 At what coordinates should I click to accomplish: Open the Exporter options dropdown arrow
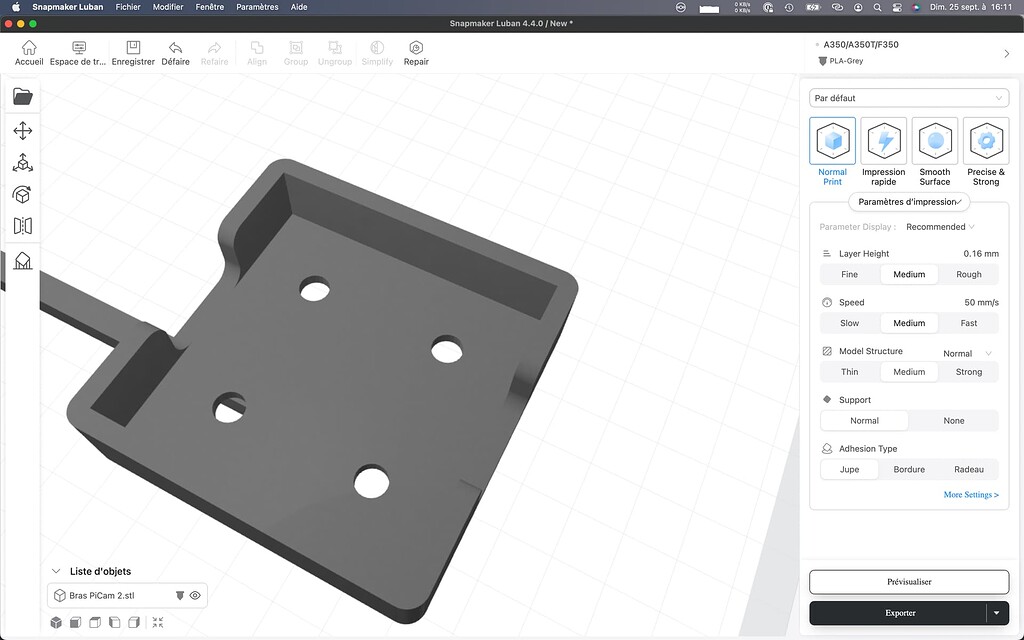(996, 613)
